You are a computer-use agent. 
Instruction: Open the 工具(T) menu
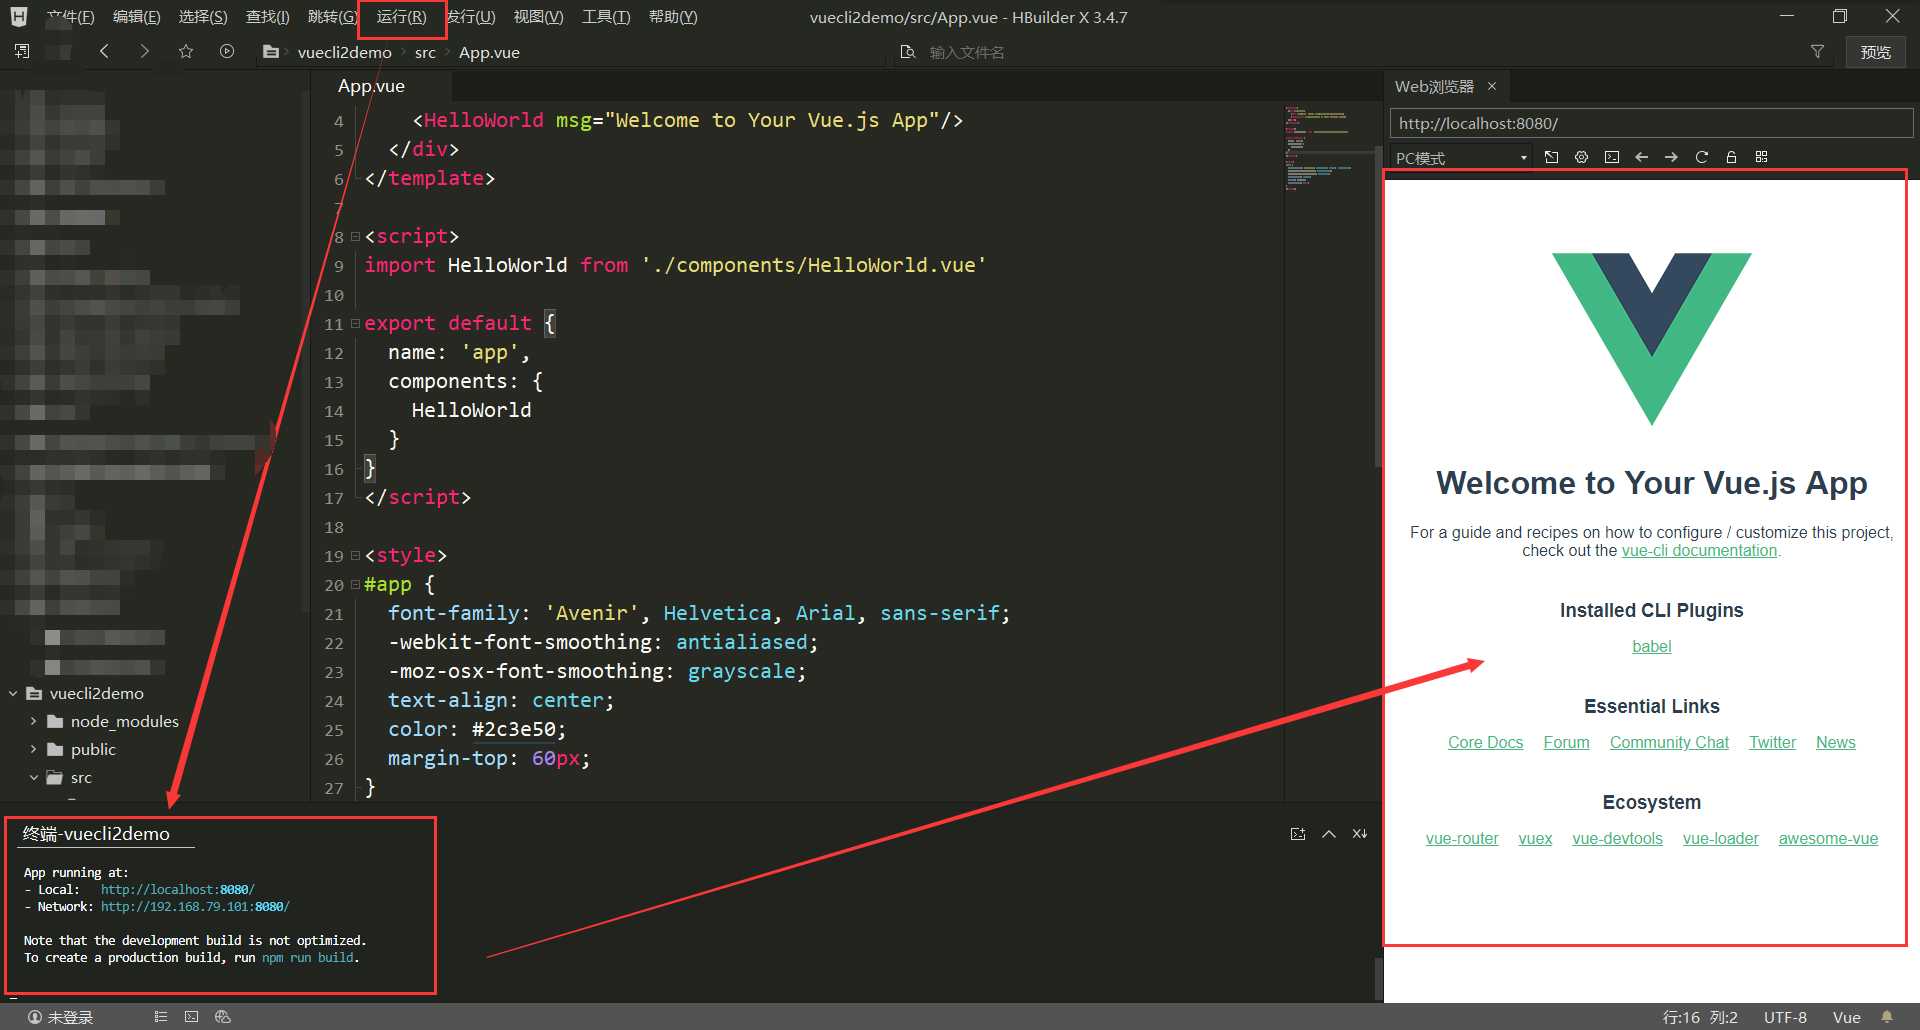(606, 17)
